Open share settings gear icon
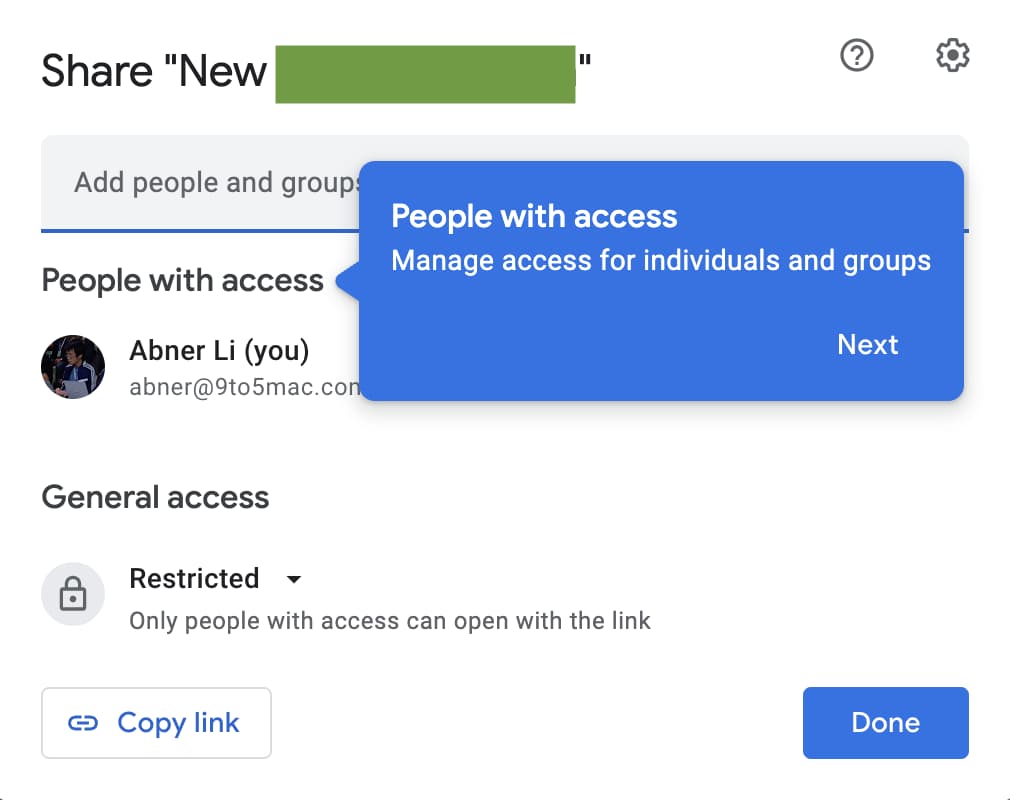The height and width of the screenshot is (800, 1010). (953, 56)
